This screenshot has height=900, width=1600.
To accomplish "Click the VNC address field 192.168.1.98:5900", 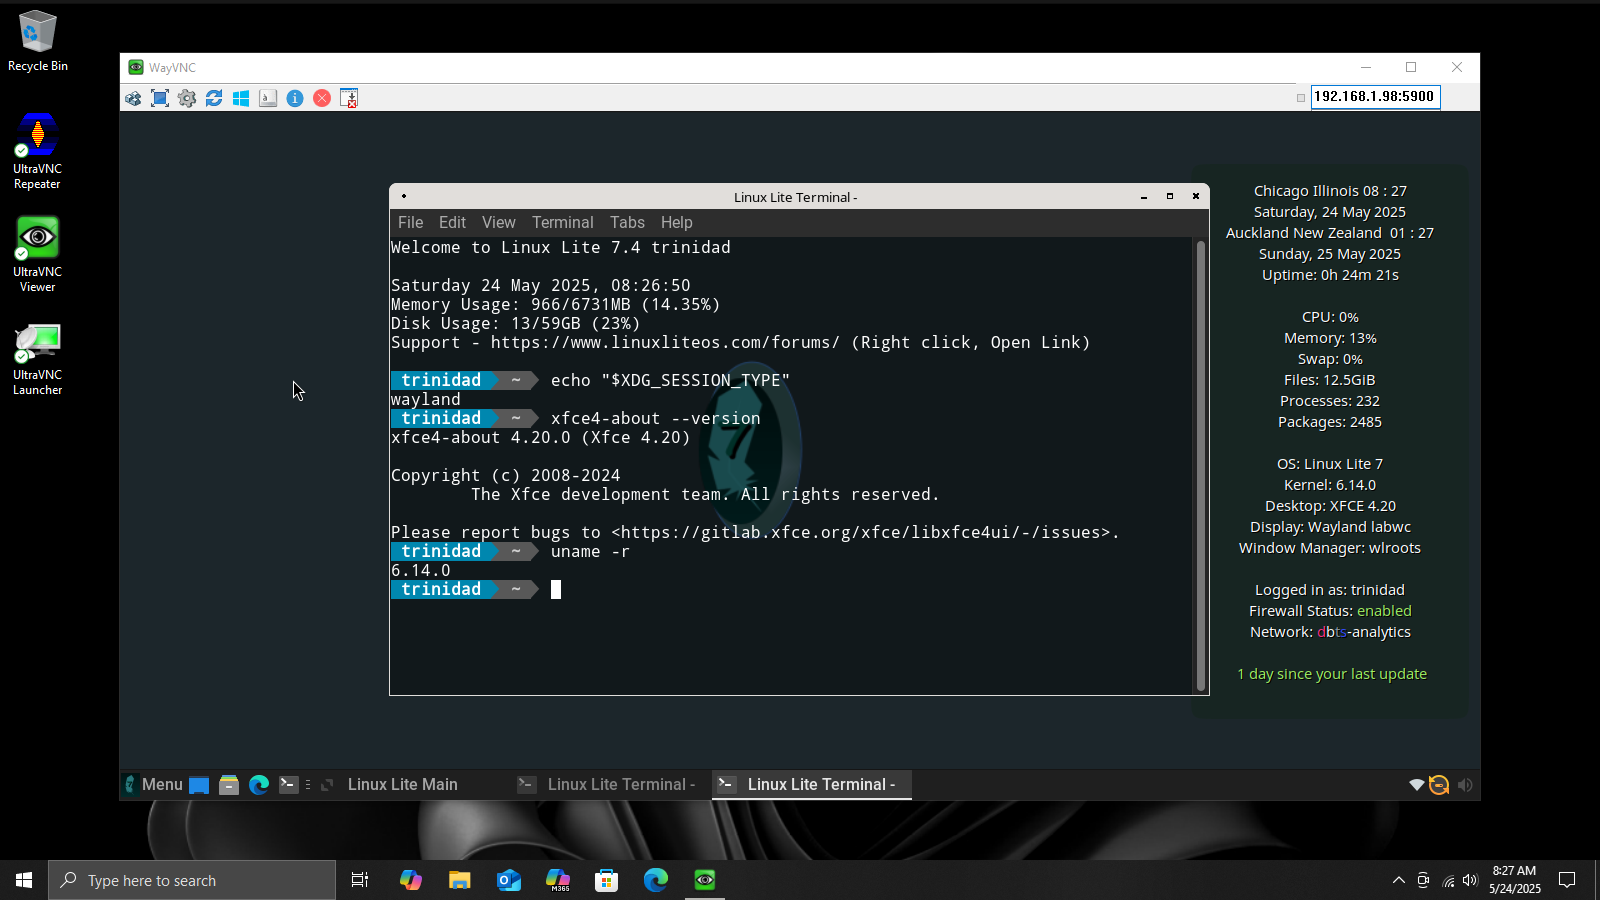I will point(1375,97).
